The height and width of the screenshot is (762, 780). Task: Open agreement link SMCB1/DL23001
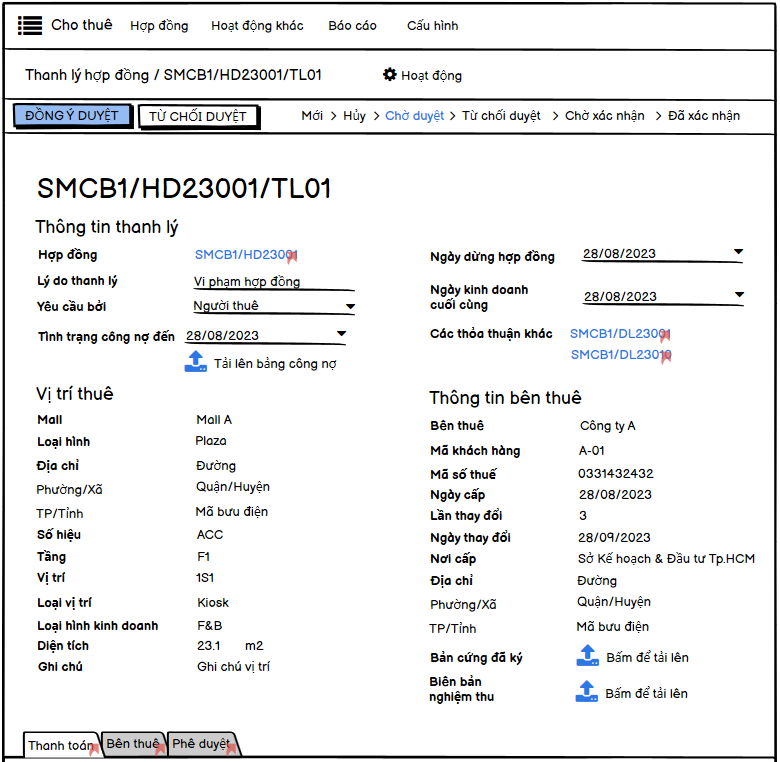(620, 334)
